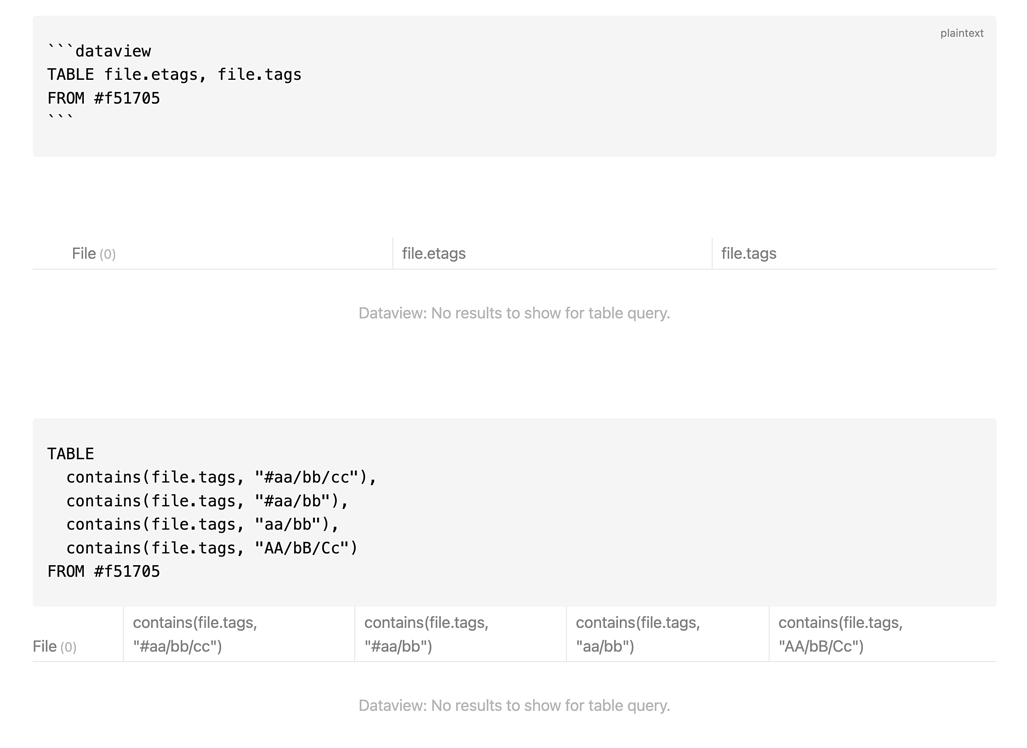Click the FROM keyword in second query

66,571
